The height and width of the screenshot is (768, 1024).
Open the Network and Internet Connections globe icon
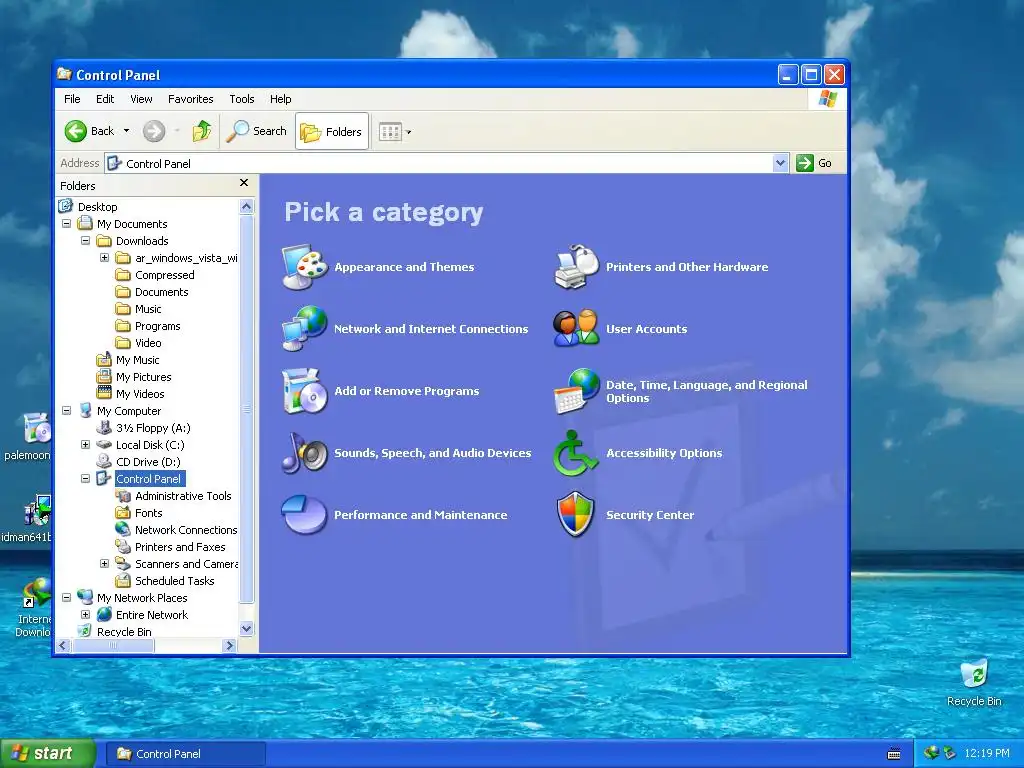click(304, 328)
